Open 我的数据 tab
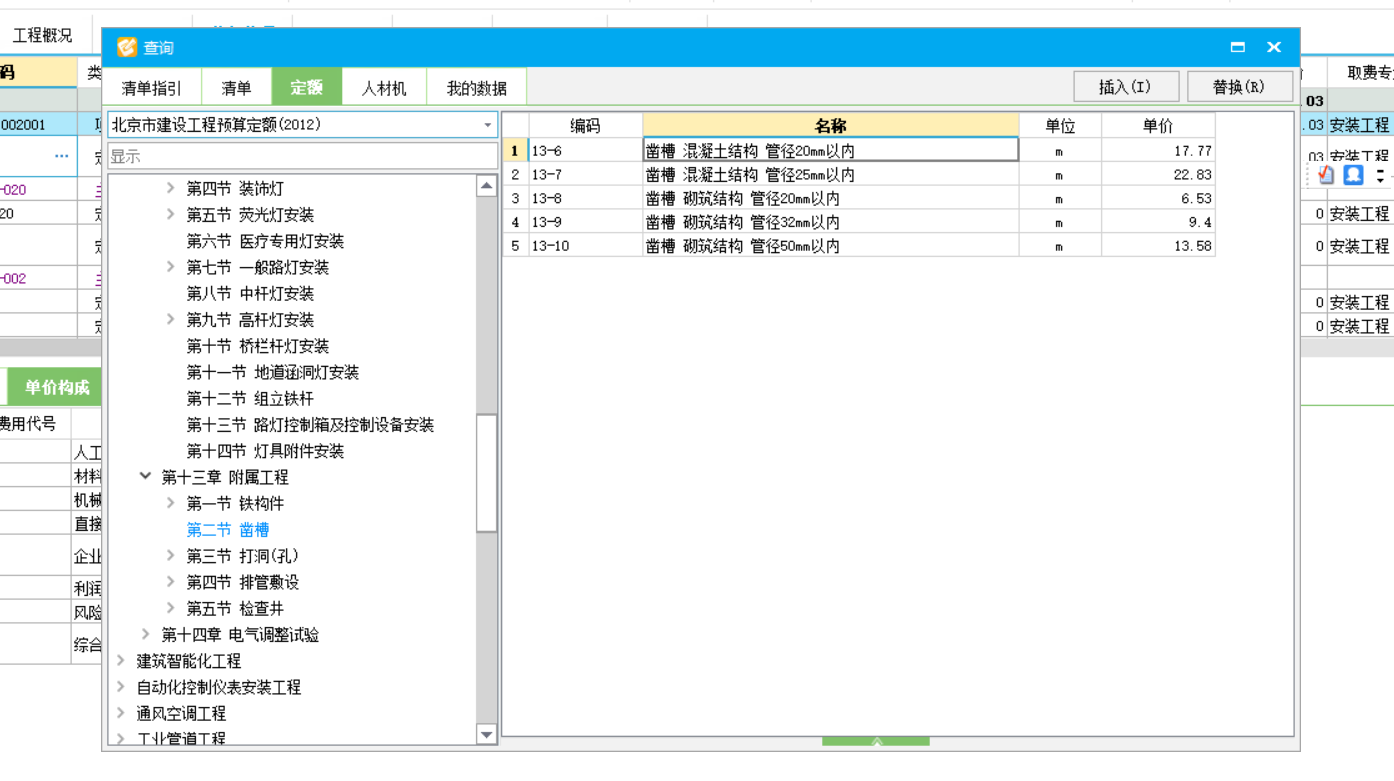Image resolution: width=1394 pixels, height=781 pixels. coord(476,88)
